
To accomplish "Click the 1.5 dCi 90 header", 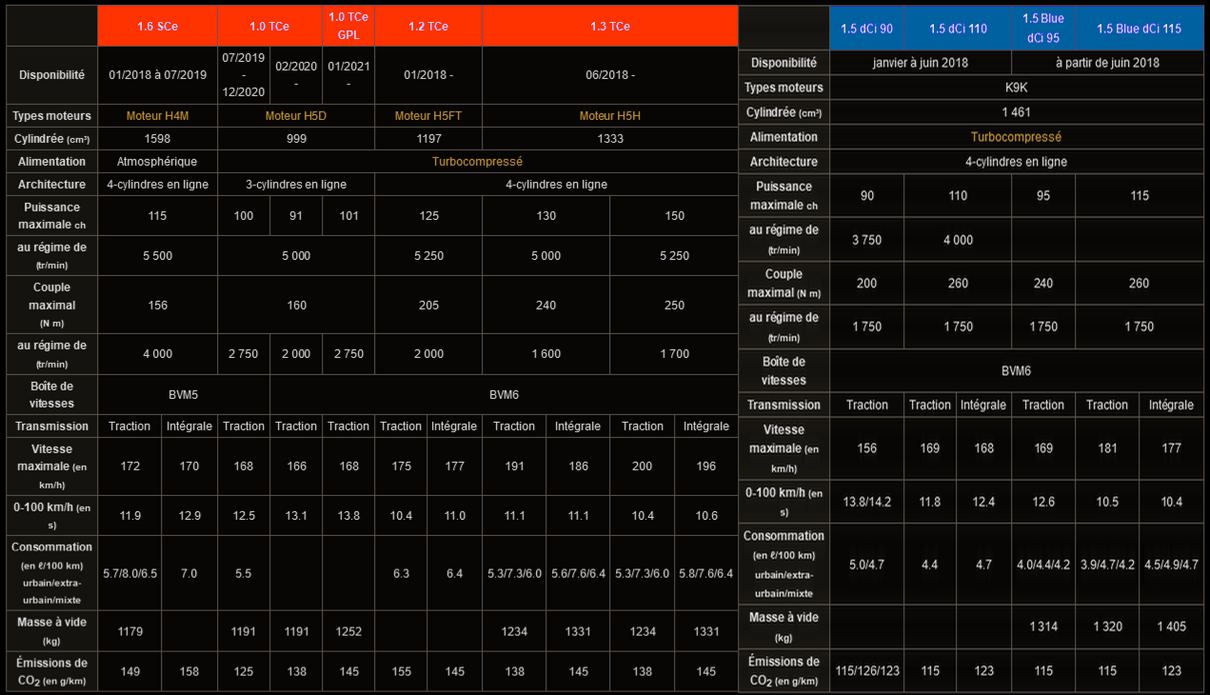I will click(867, 29).
